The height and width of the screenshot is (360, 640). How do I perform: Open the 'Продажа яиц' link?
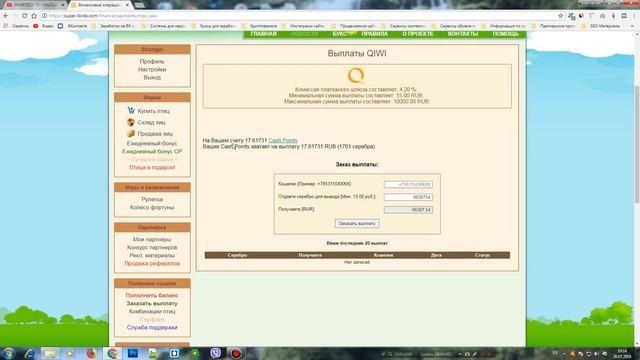[x=155, y=134]
